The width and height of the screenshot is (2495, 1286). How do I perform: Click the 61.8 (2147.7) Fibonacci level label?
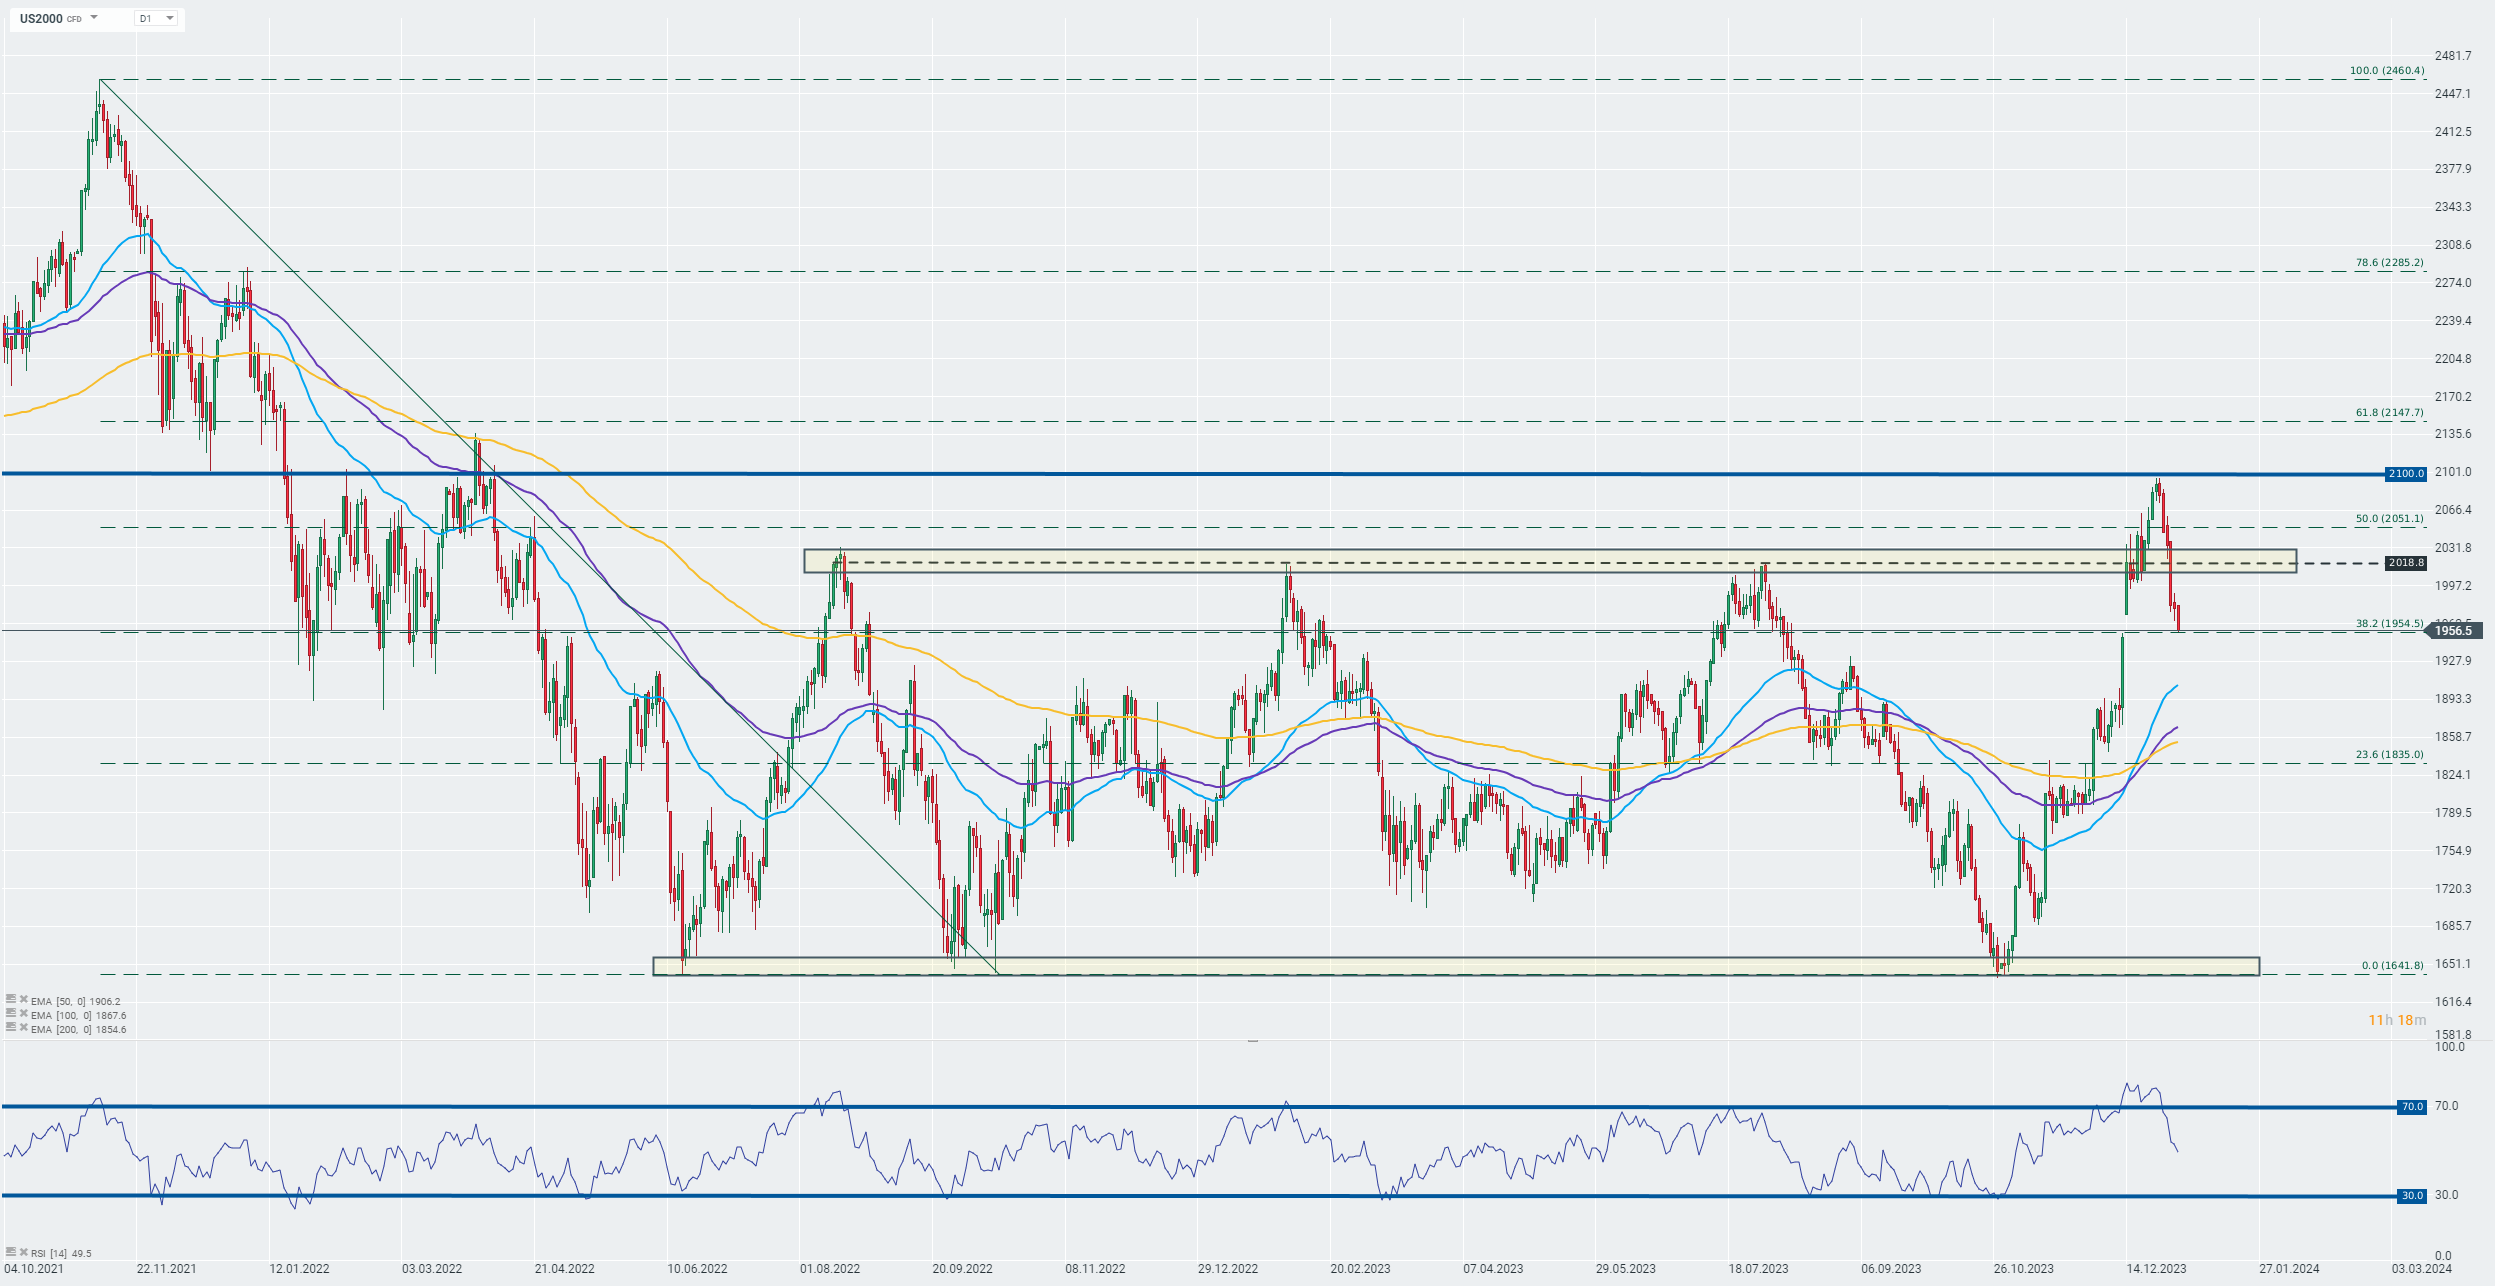2389,412
